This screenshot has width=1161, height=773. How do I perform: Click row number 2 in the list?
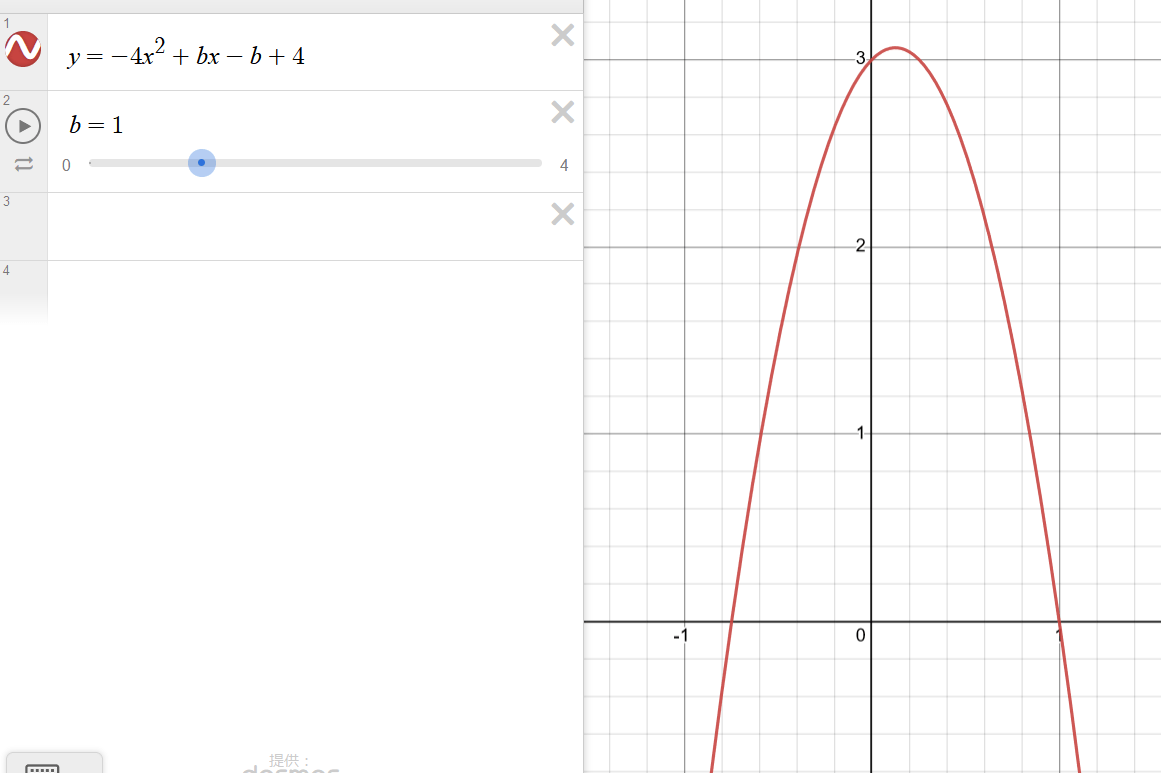click(x=5, y=100)
